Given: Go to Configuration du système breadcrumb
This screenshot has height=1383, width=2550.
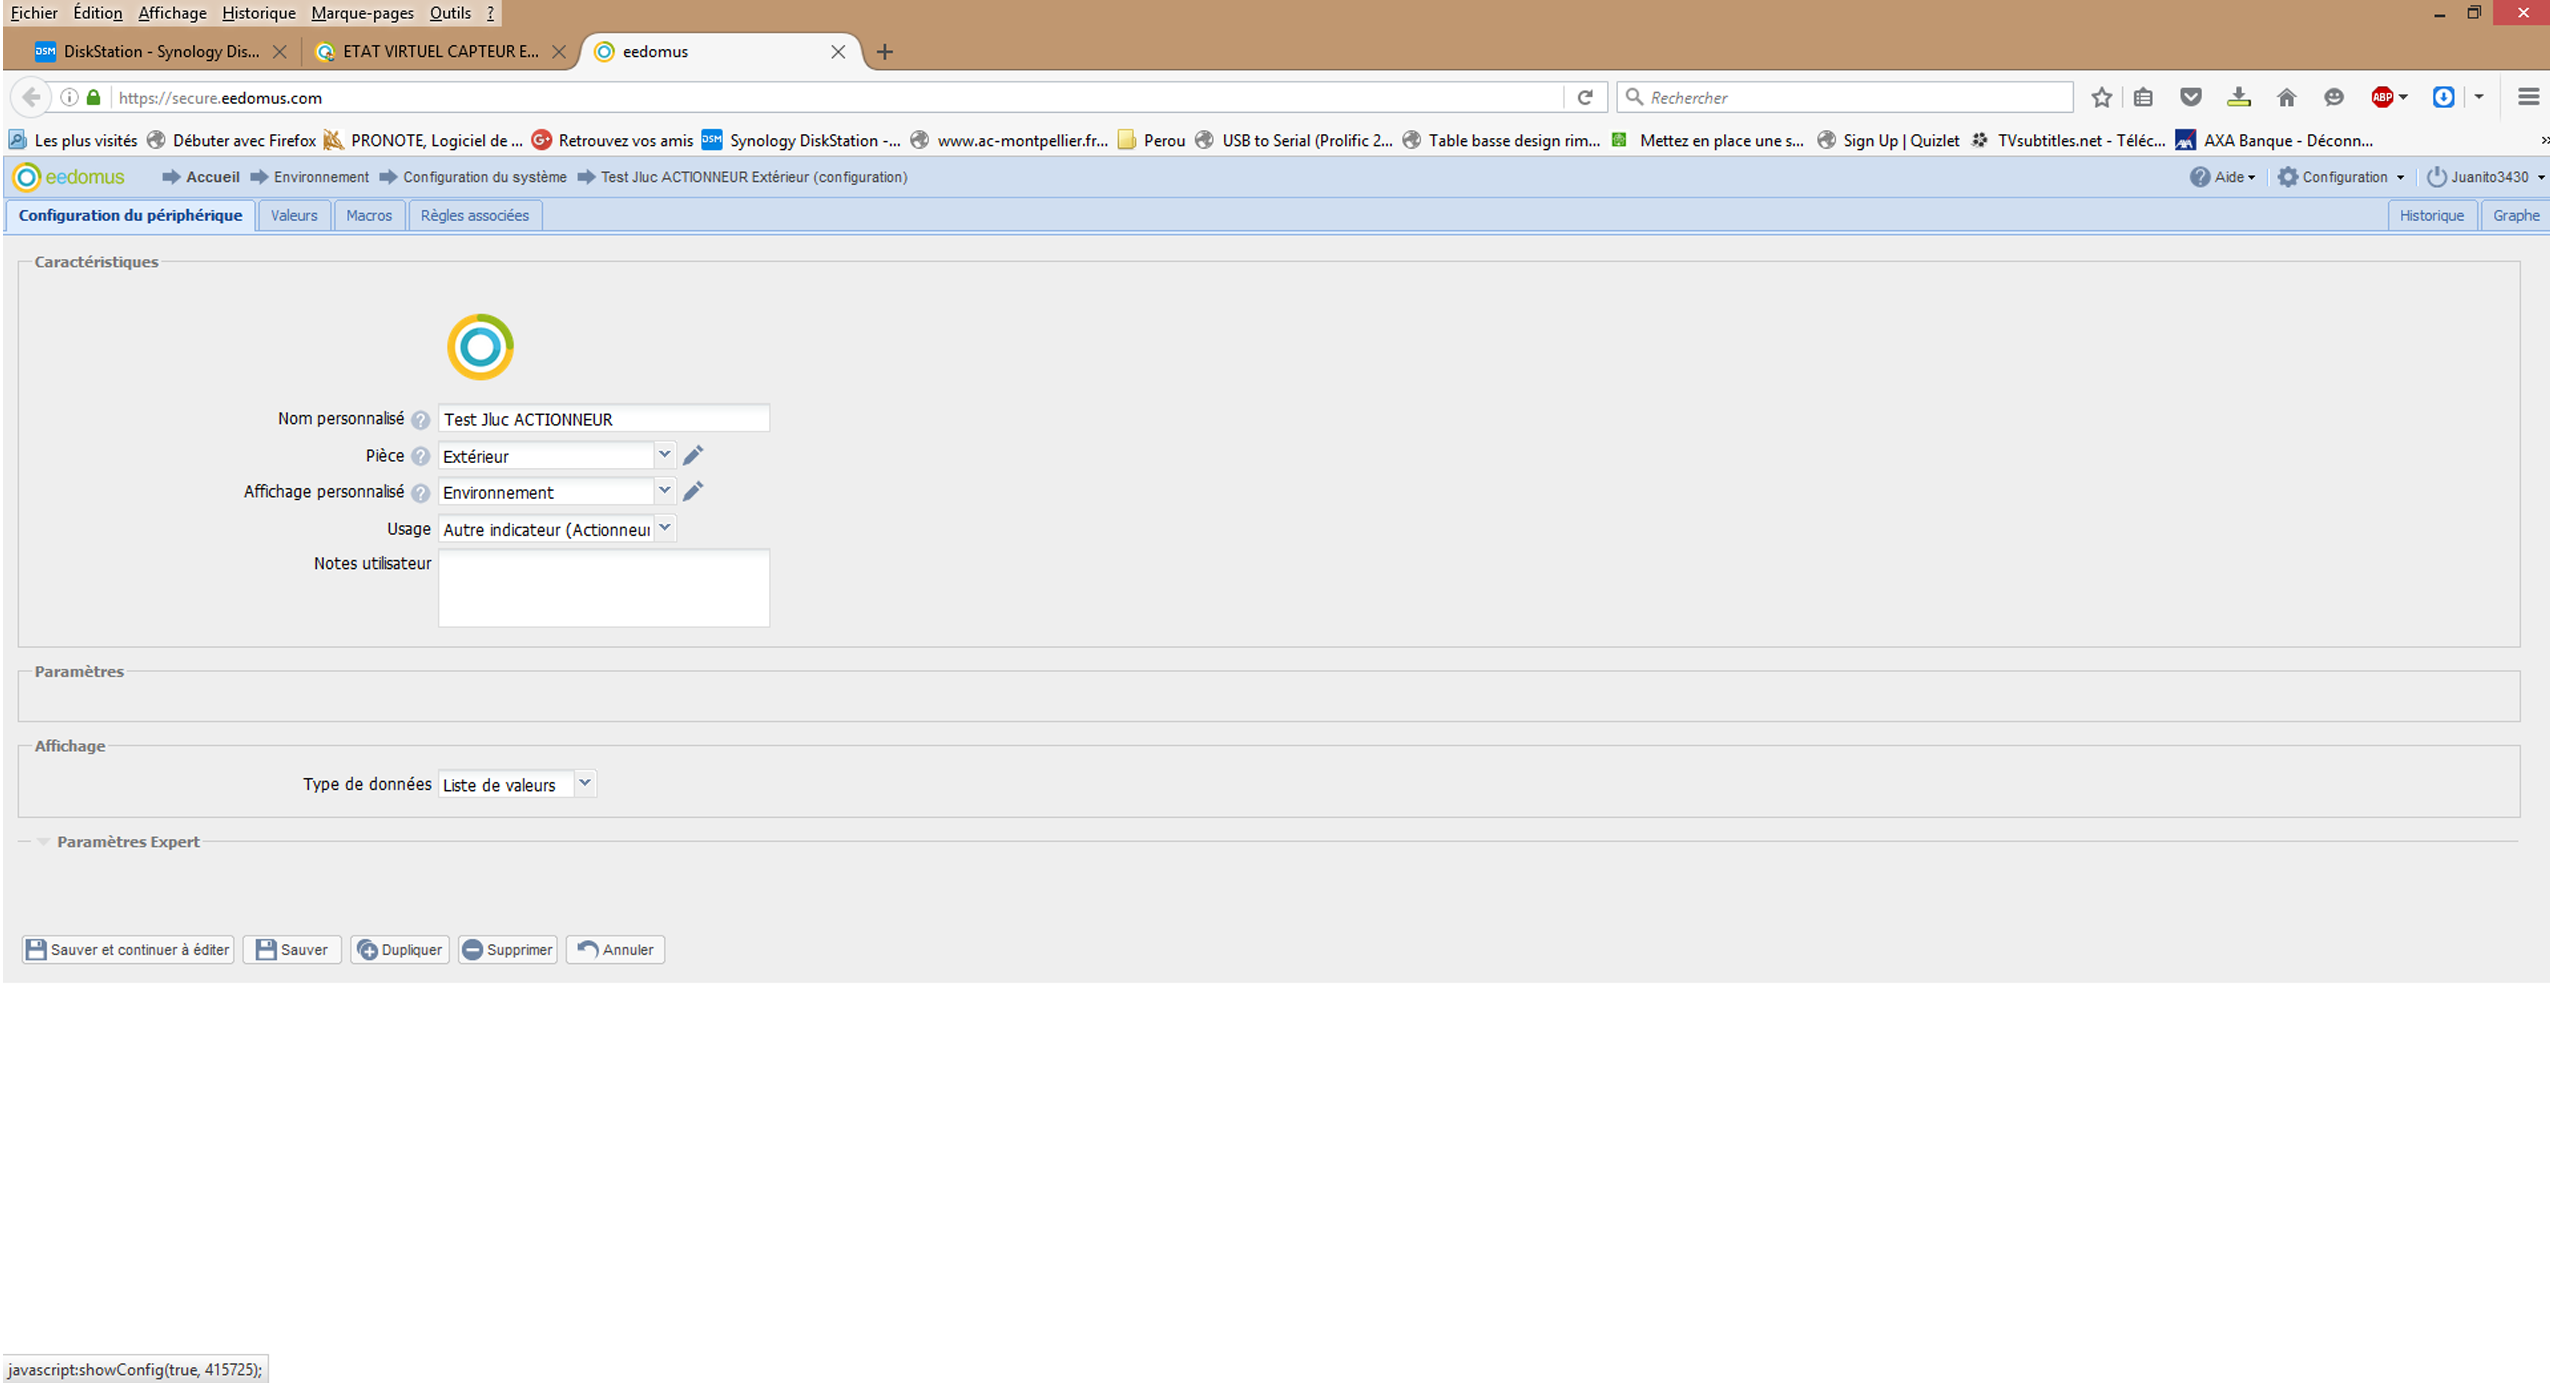Looking at the screenshot, I should point(485,177).
